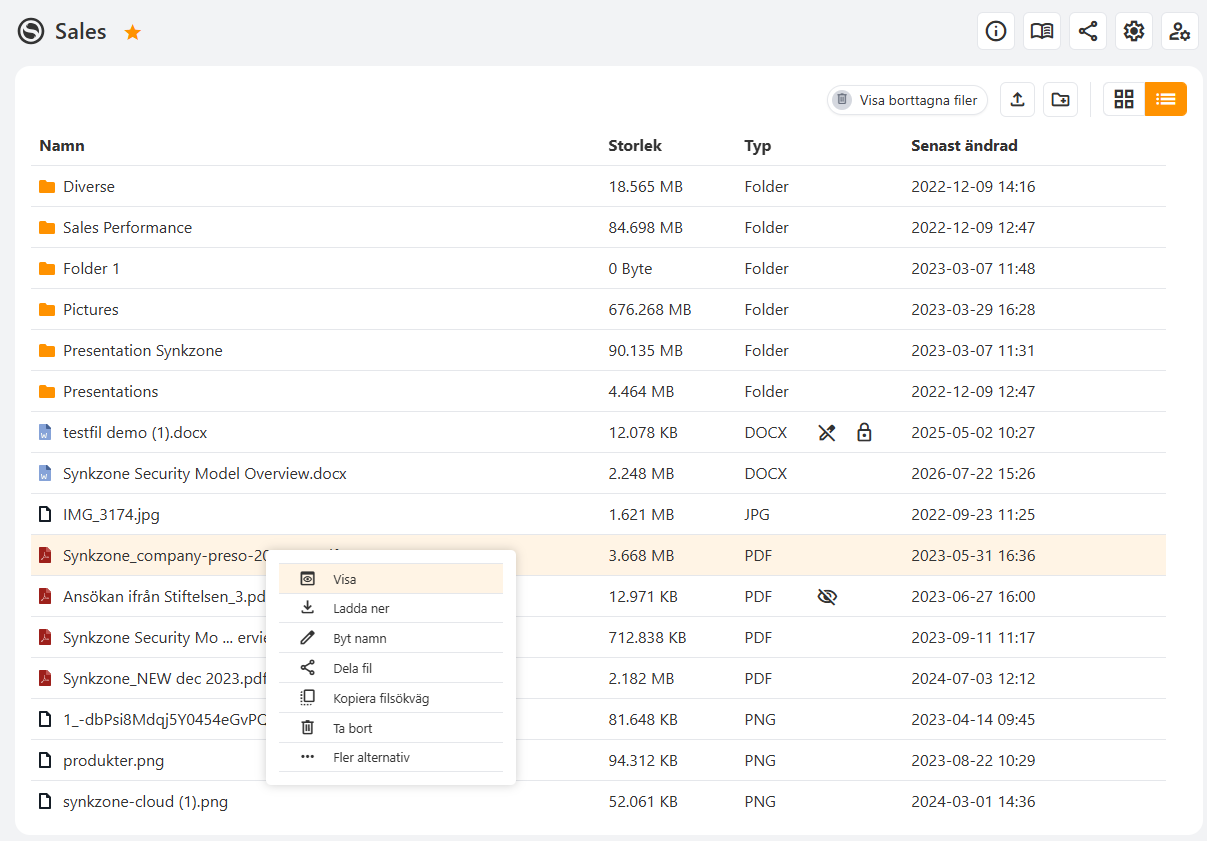Sort by the Namn column header
The width and height of the screenshot is (1207, 841).
coord(62,146)
